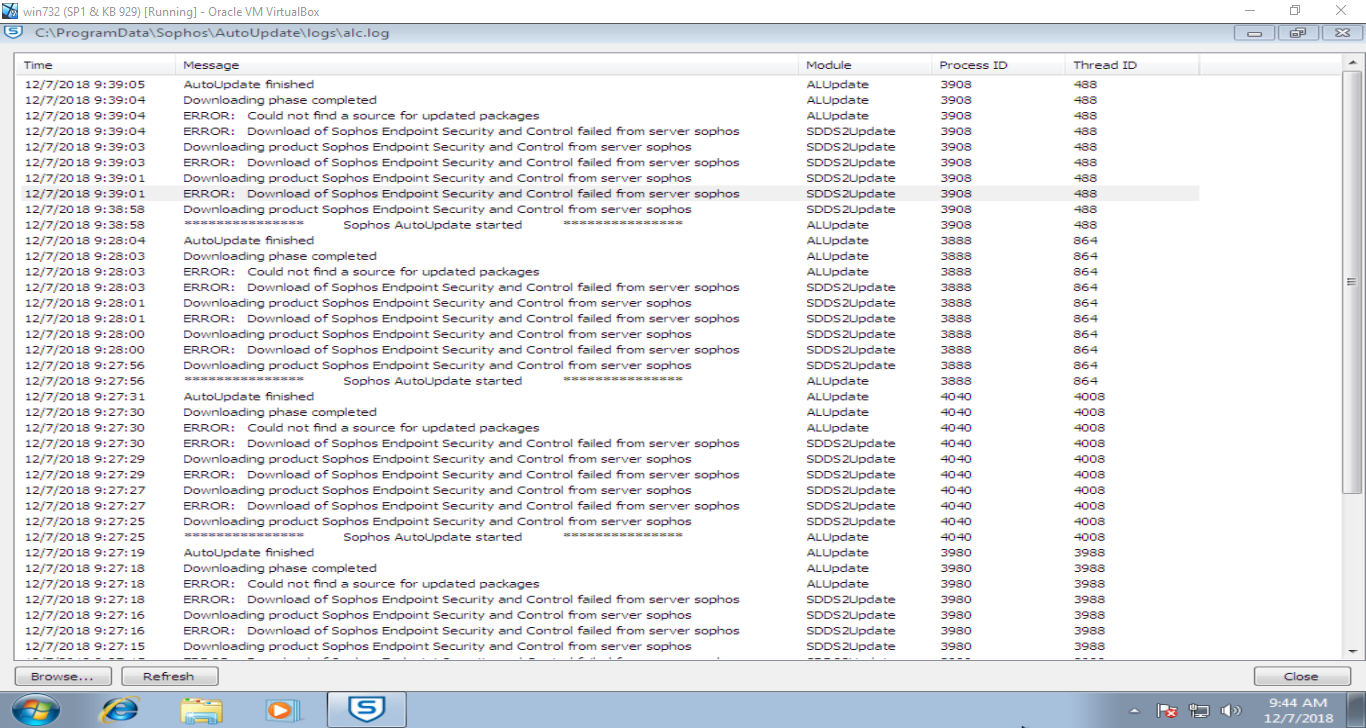Sort by the Module column header

(865, 65)
